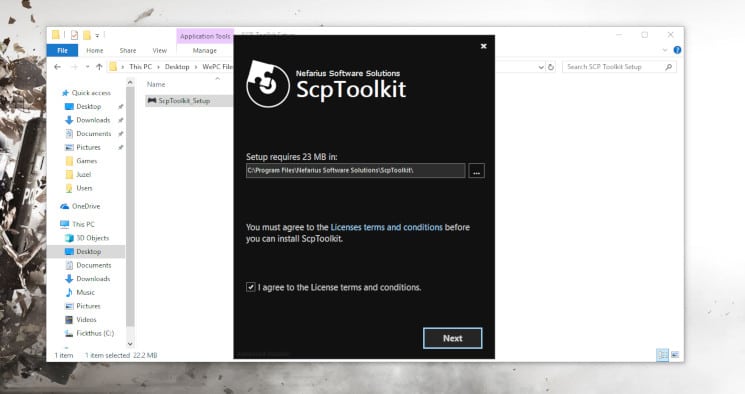
Task: Sort by the Name column header
Action: (156, 84)
